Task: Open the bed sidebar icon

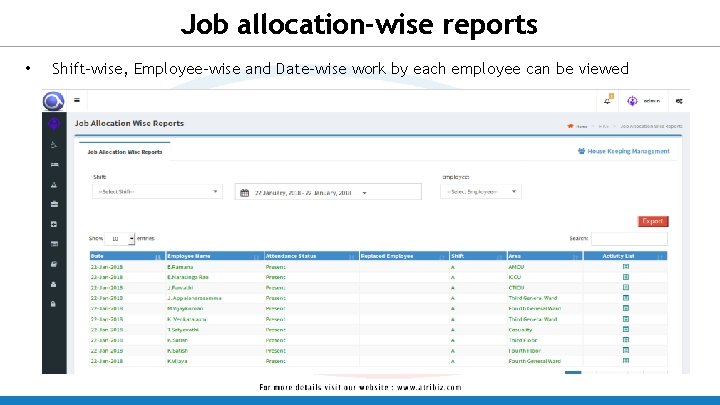Action: click(x=54, y=164)
